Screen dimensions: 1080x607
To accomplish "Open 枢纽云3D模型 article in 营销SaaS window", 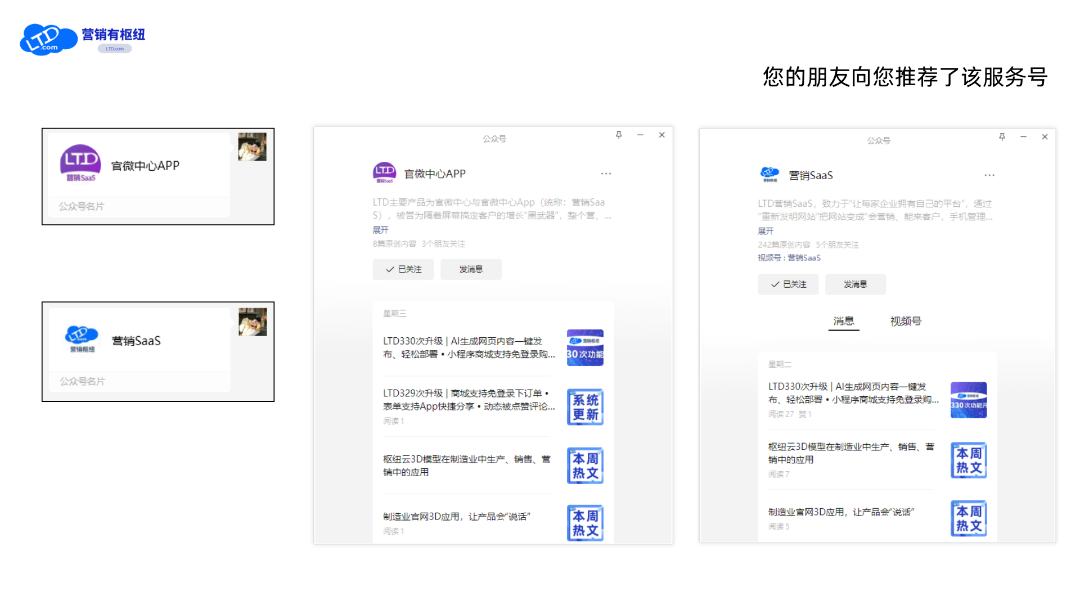I will [851, 453].
